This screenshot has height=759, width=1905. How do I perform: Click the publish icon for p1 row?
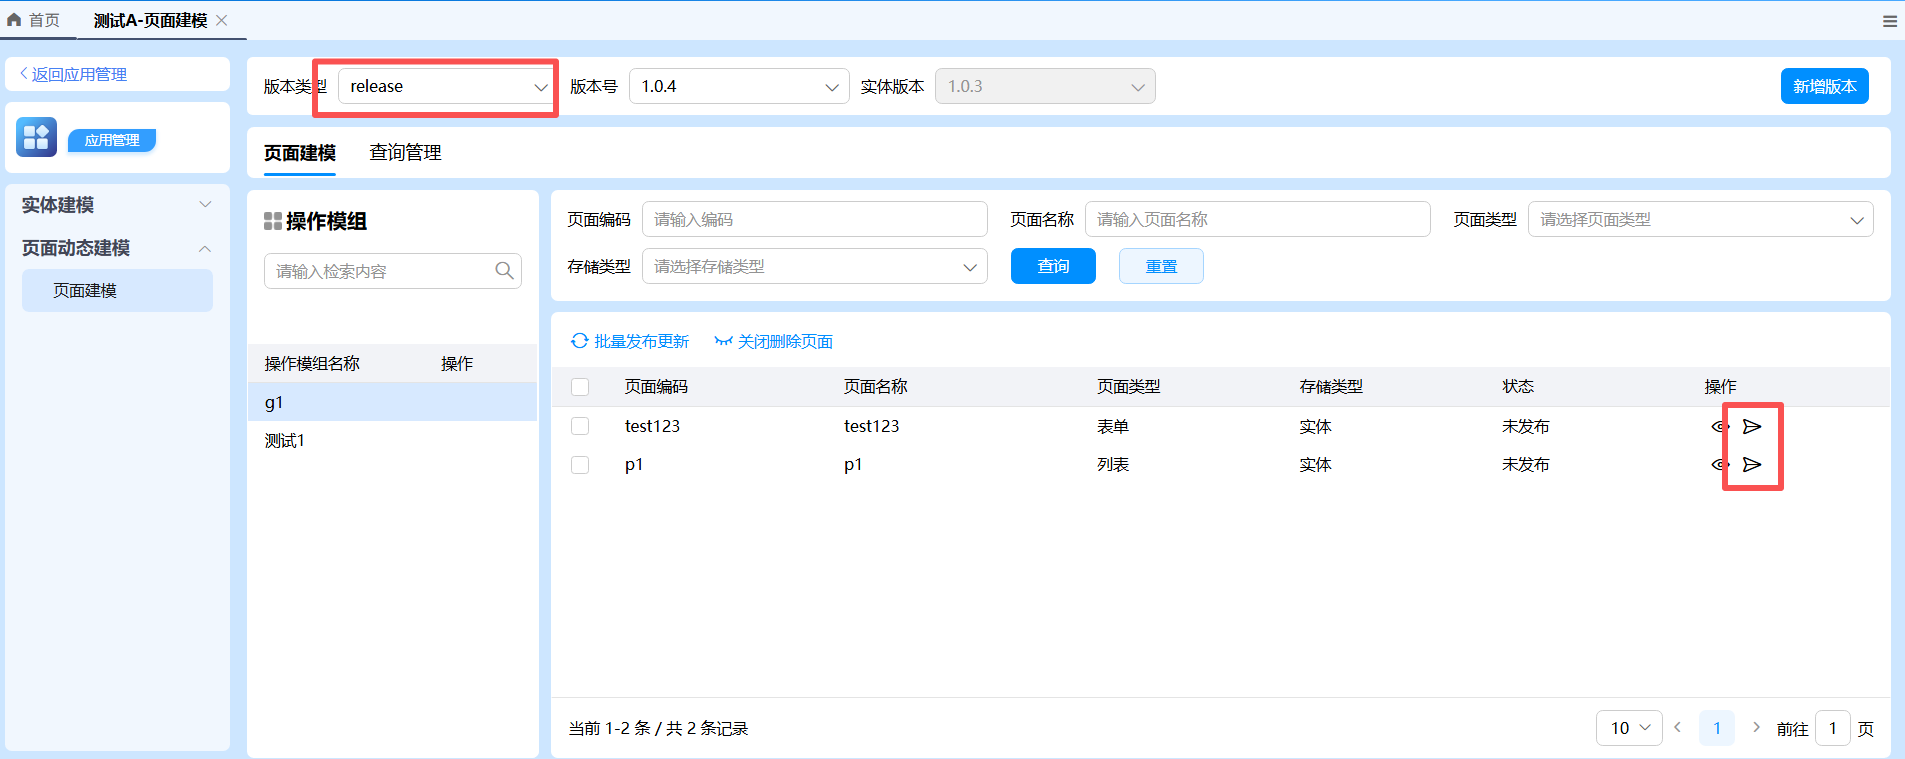pos(1752,465)
